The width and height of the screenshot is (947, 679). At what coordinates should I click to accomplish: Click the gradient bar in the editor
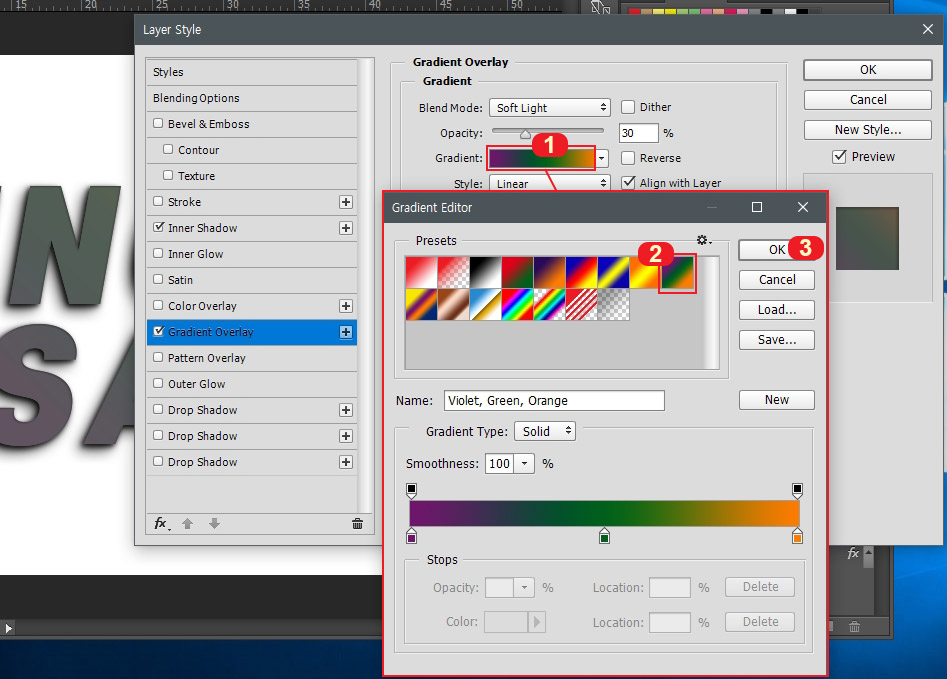point(605,513)
